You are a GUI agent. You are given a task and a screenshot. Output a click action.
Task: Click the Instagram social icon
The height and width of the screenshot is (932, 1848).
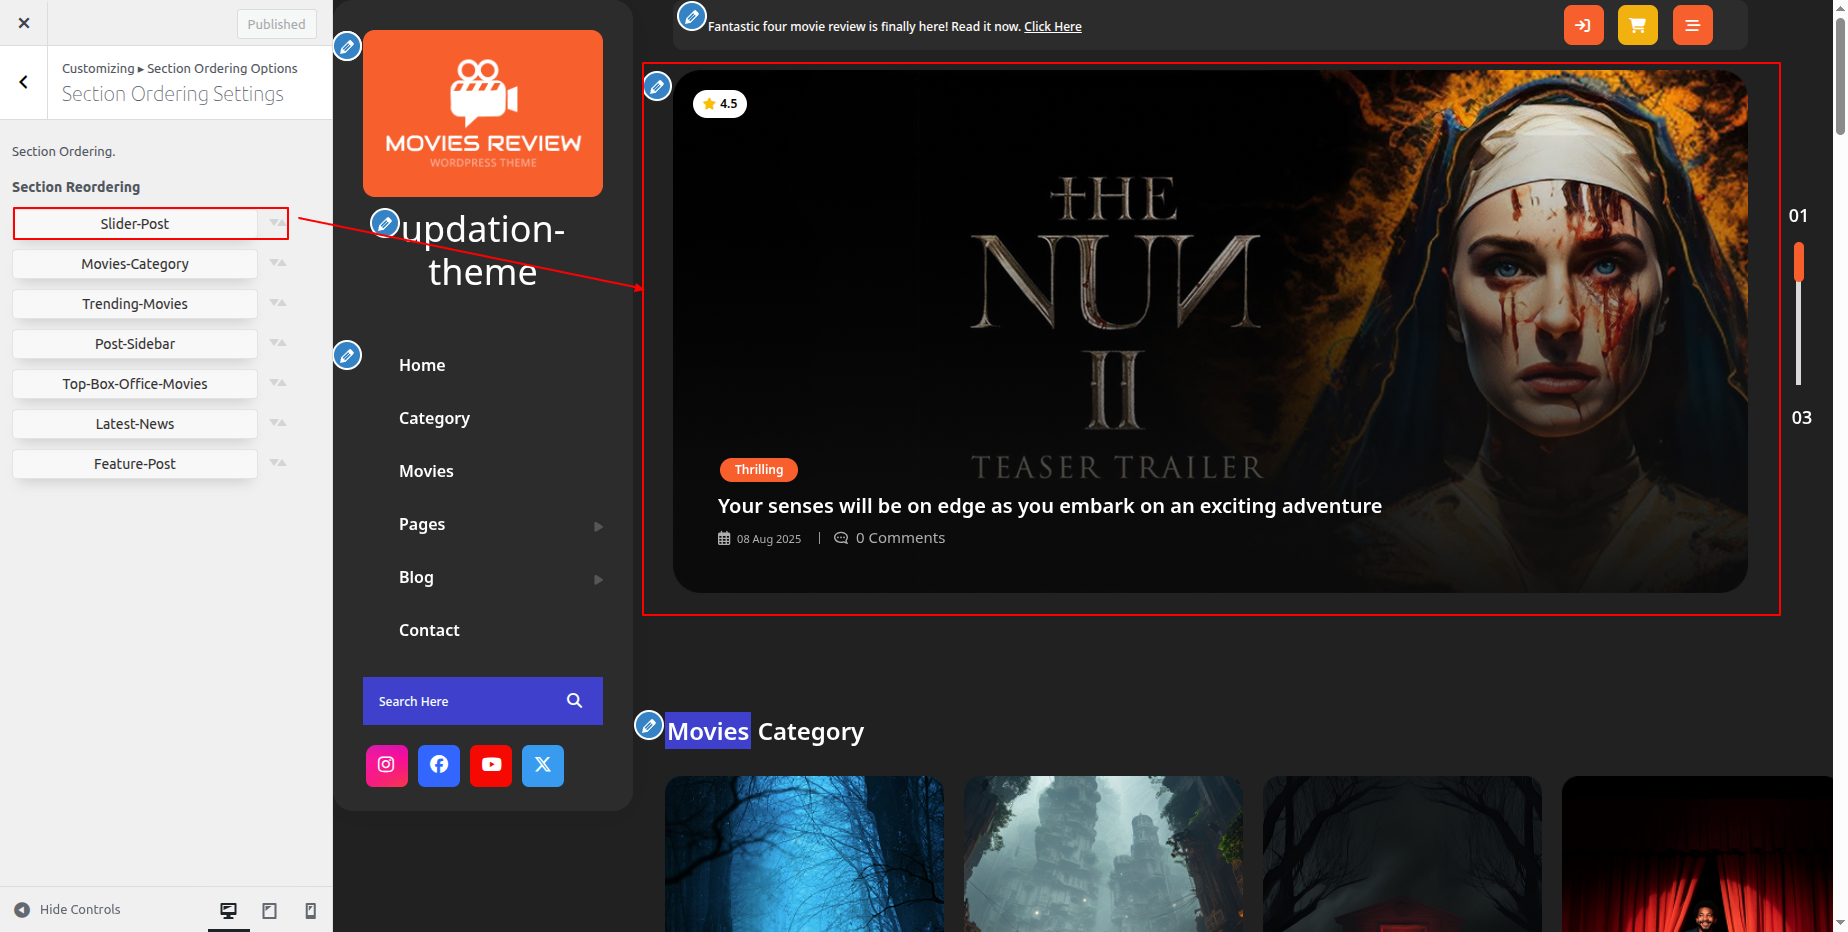click(386, 765)
